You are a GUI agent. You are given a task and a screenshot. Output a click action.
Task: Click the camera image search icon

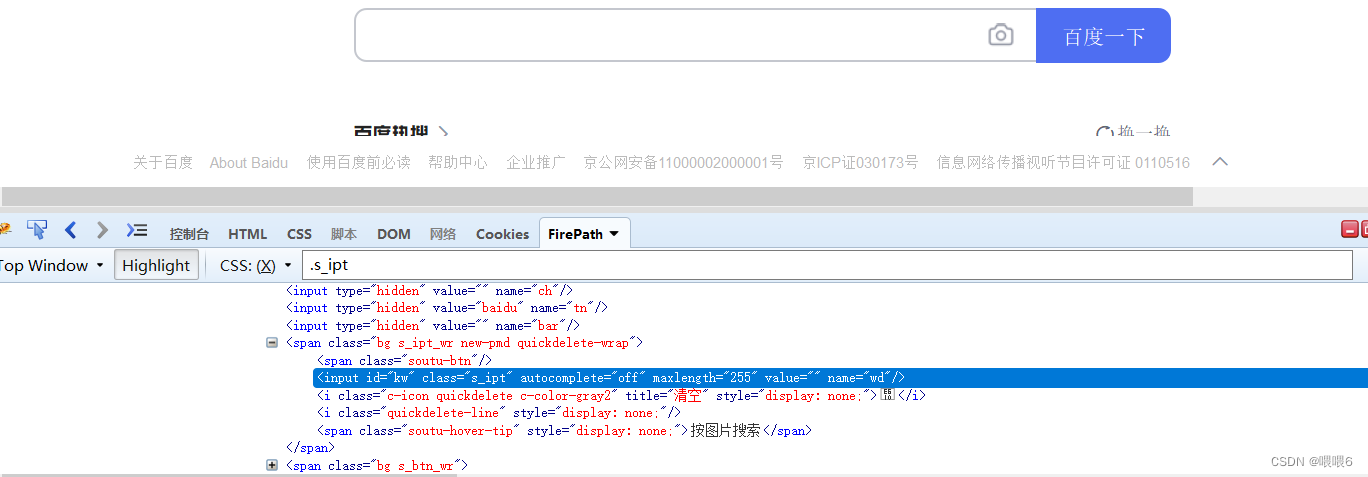[1000, 36]
